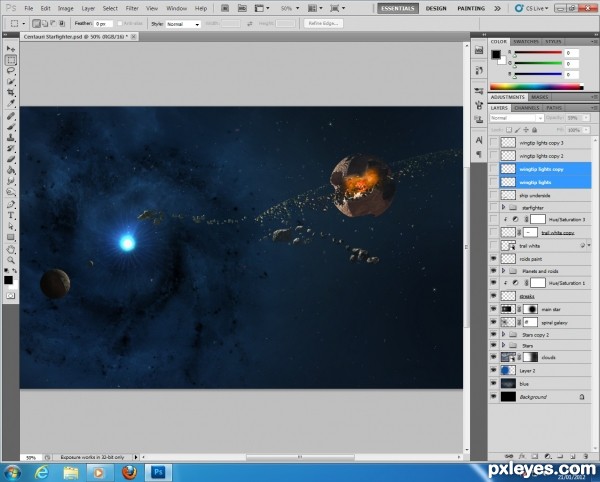Expand the Planets and roids group
This screenshot has width=600, height=482.
click(x=504, y=271)
